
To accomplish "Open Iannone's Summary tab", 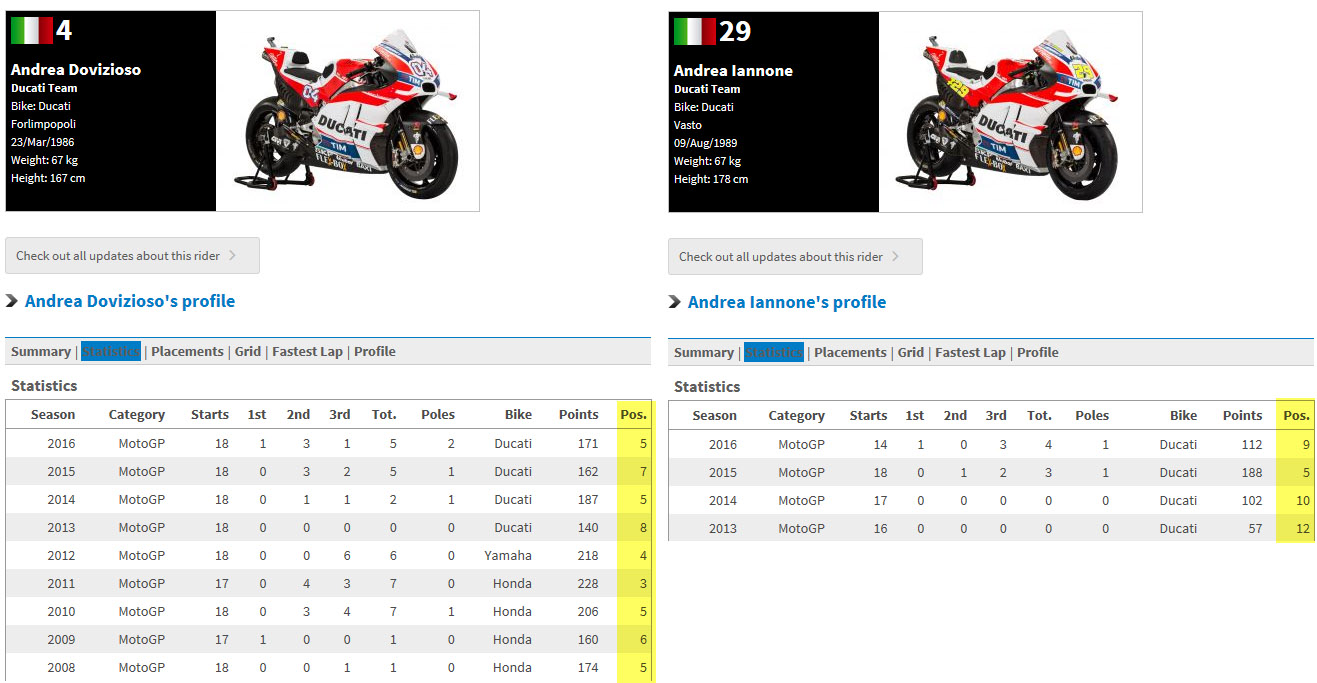I will point(703,353).
